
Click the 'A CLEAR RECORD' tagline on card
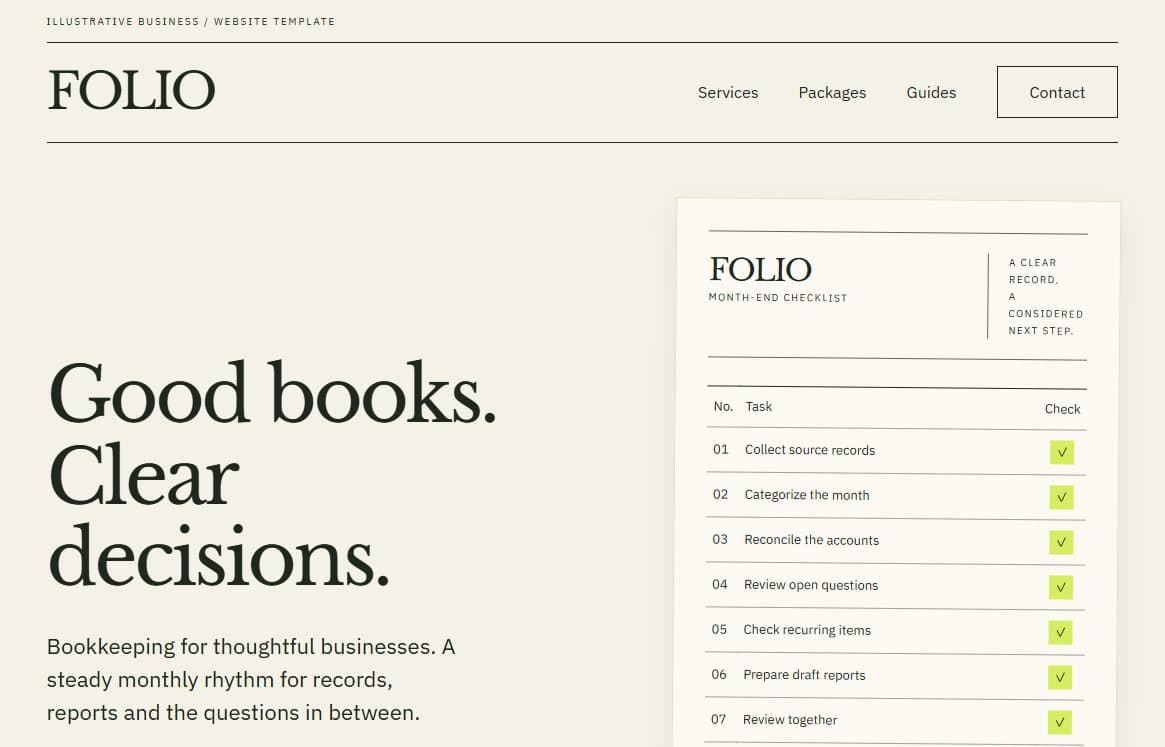[1045, 297]
